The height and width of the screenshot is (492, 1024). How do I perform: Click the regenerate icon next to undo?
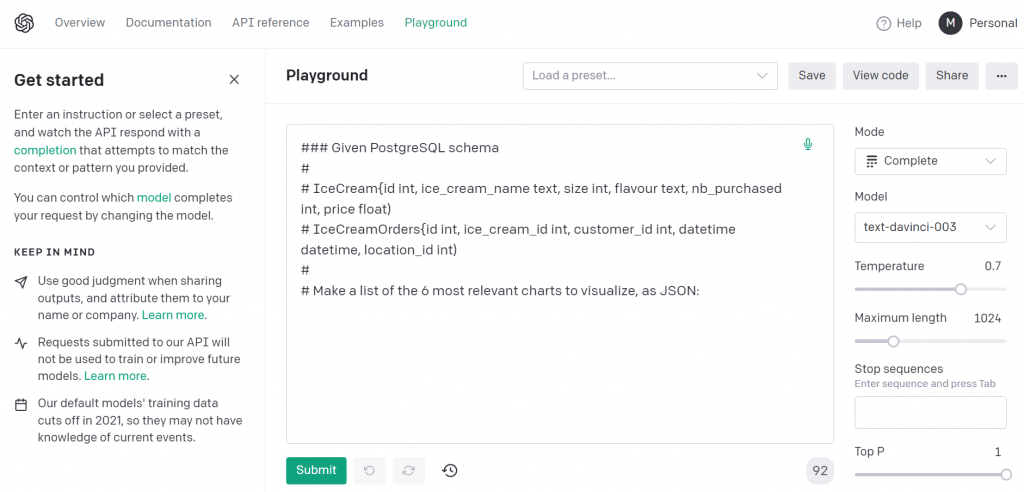pos(408,471)
